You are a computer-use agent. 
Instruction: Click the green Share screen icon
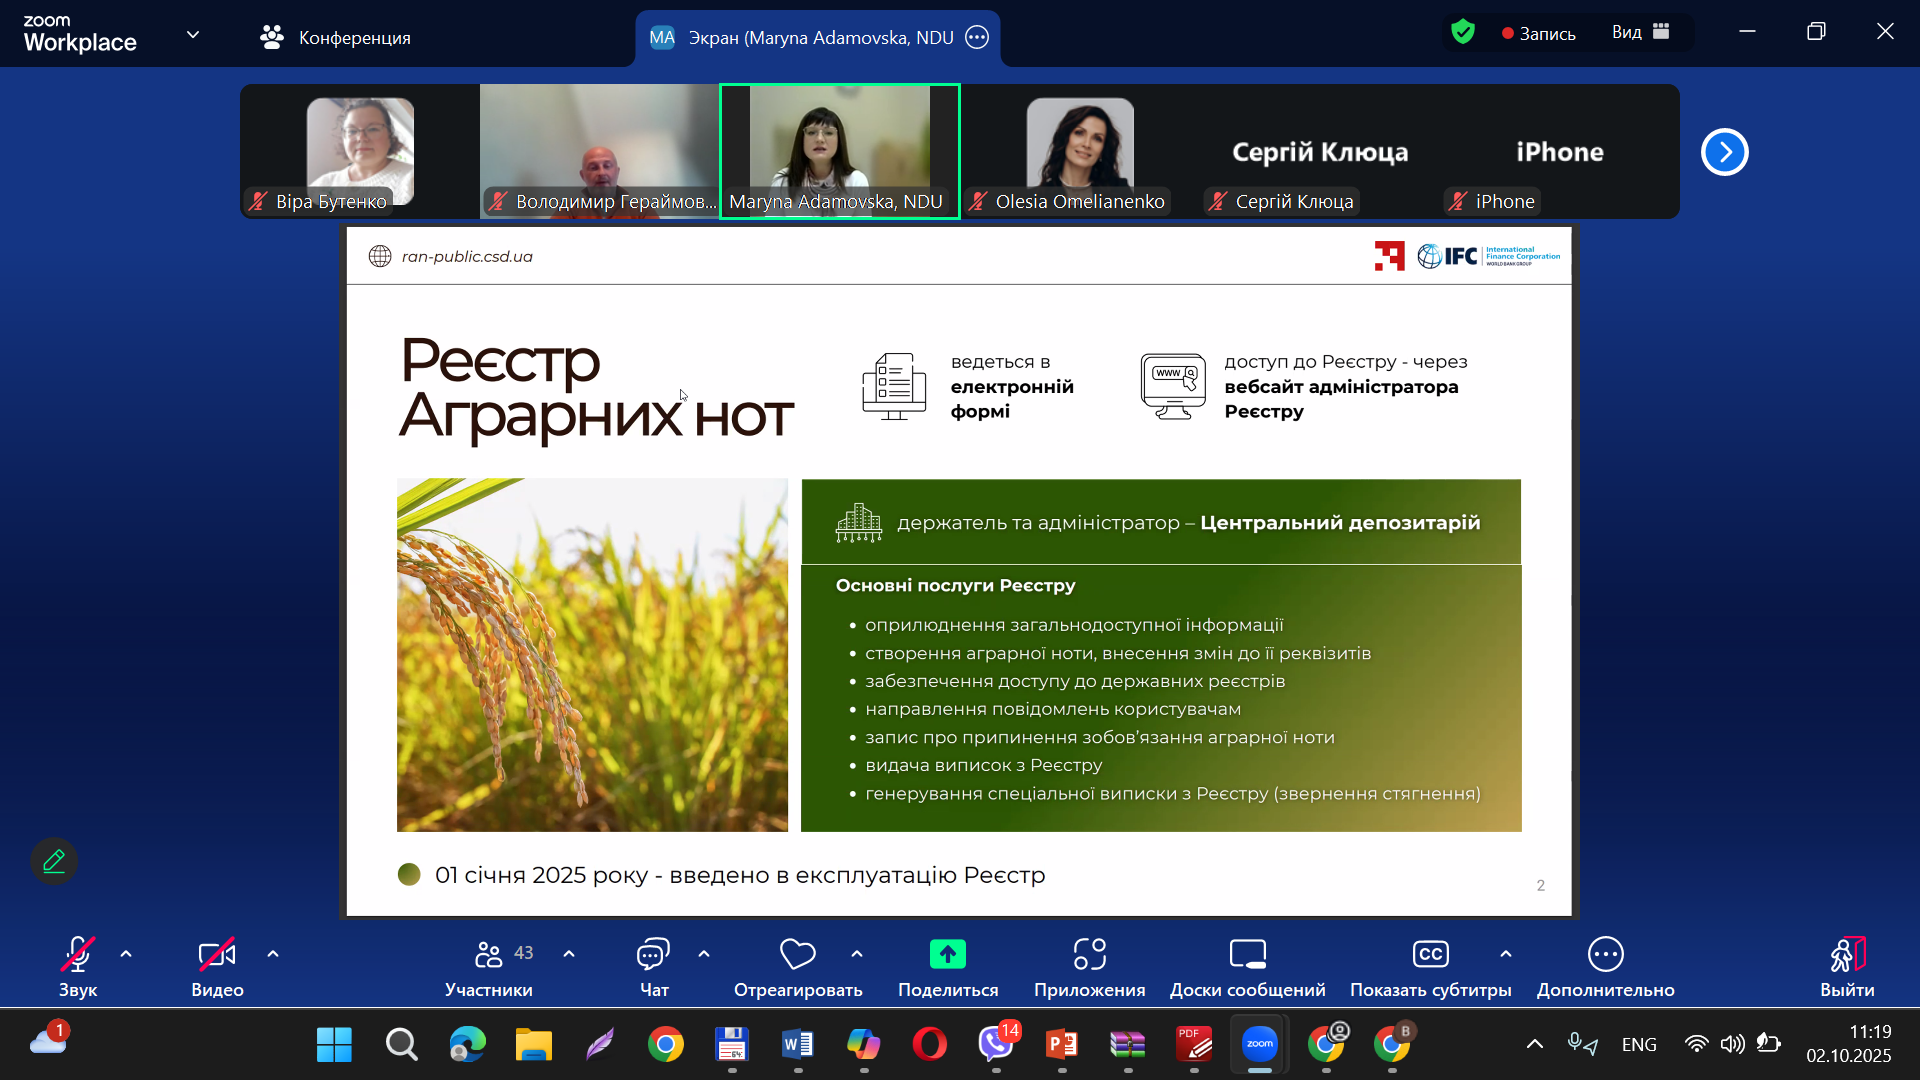pos(947,955)
